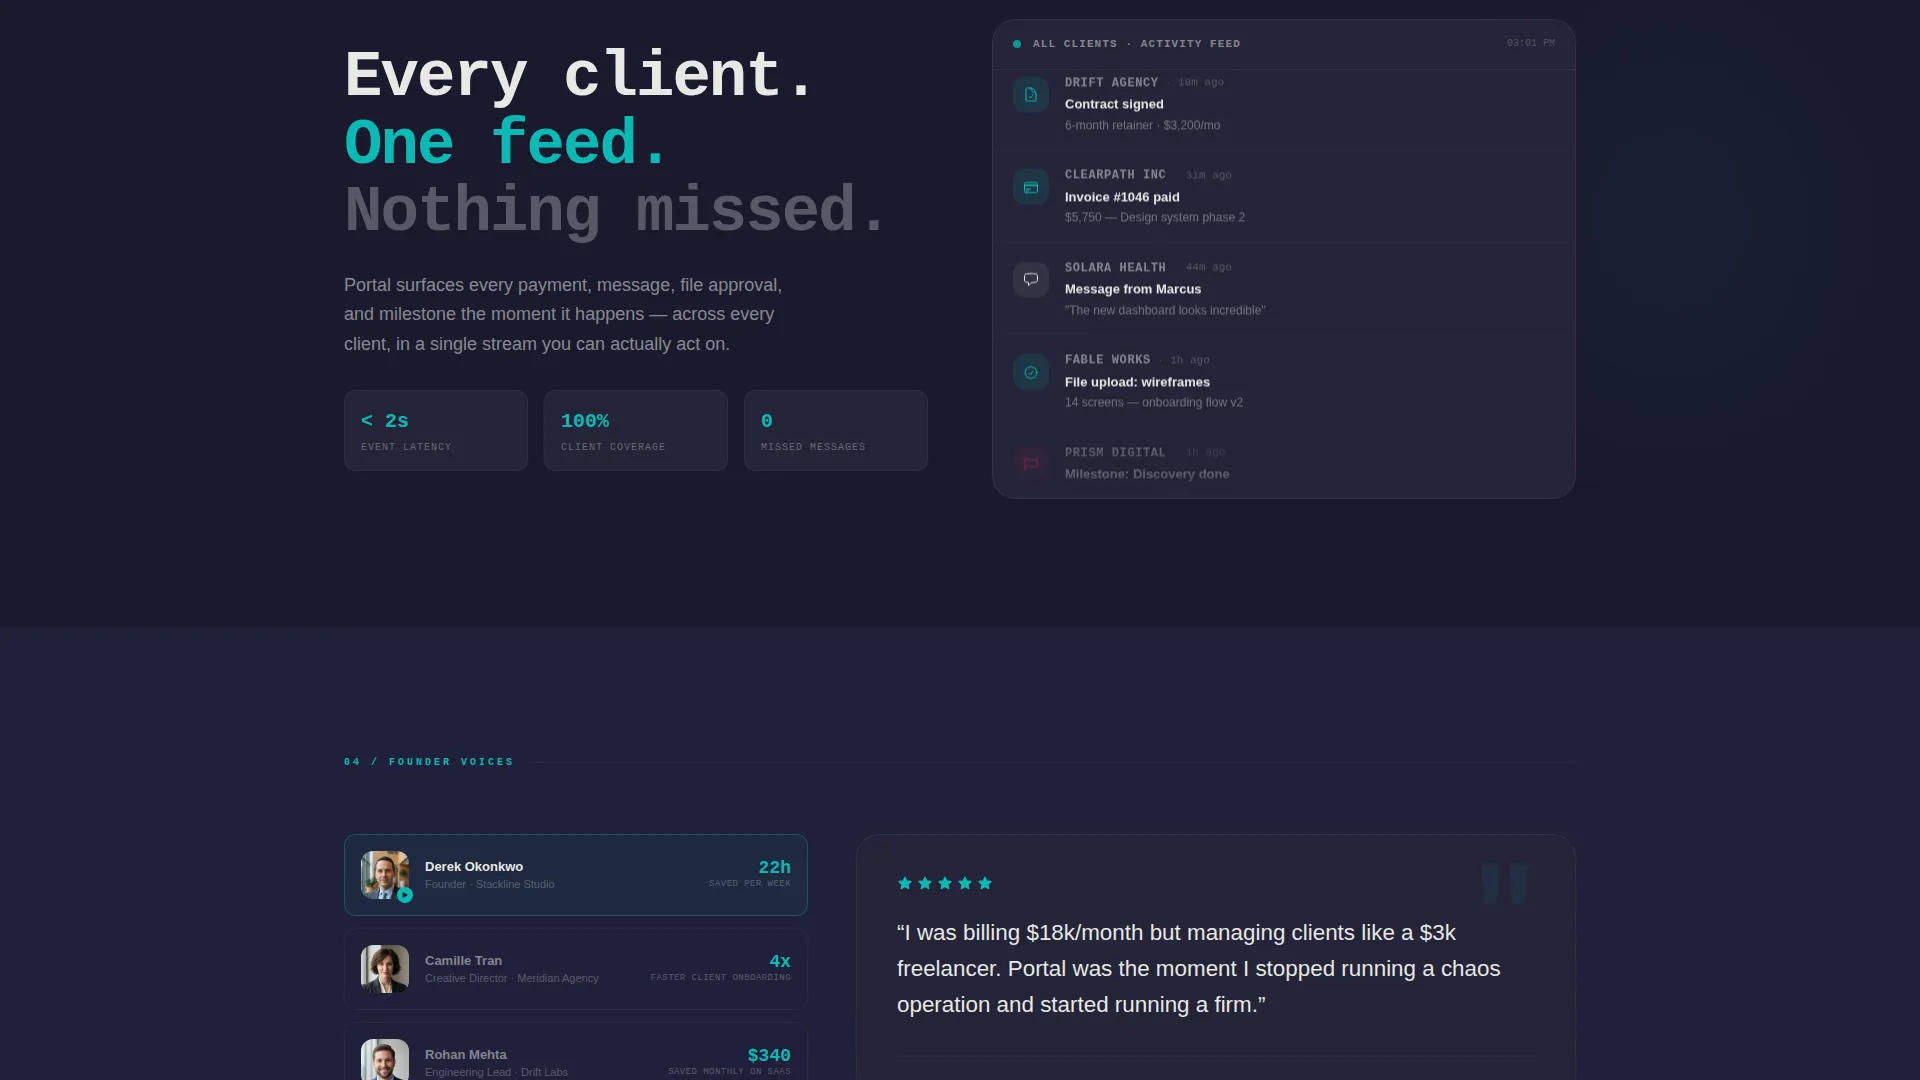This screenshot has width=1920, height=1080.
Task: Click the 'One feed.' teal headline
Action: [506, 142]
